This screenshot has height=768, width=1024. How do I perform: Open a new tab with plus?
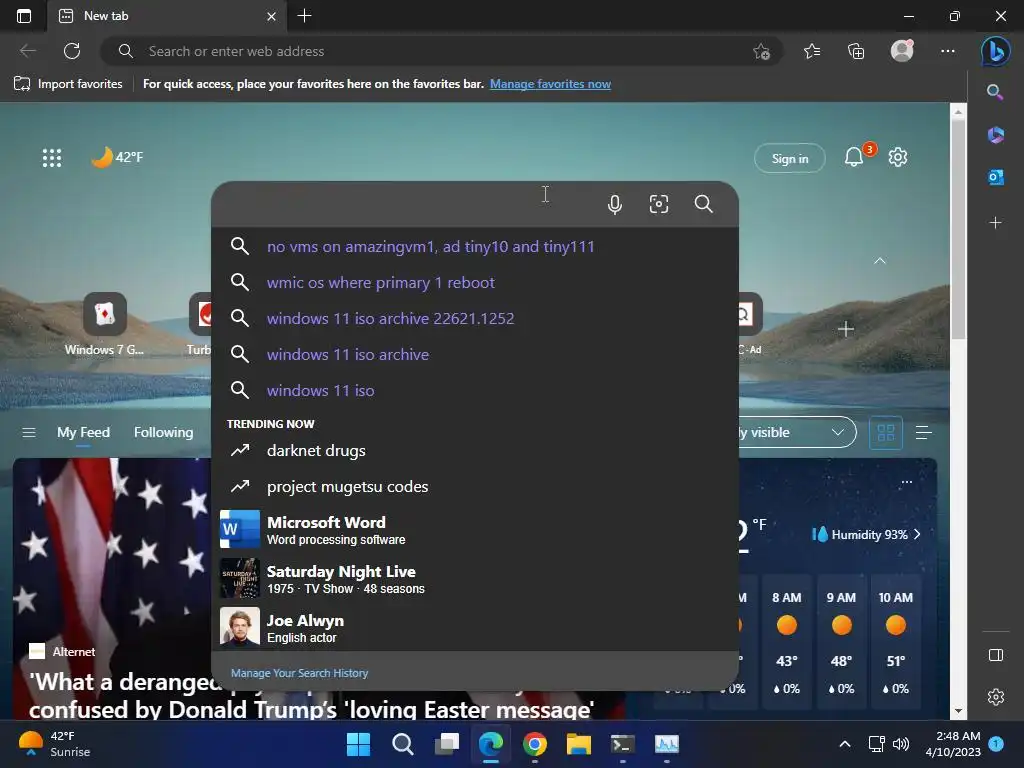304,16
